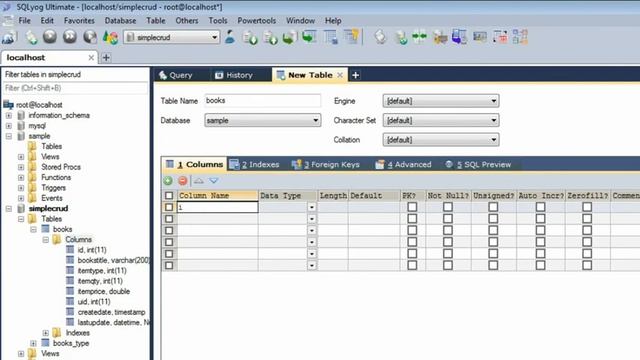Click the Table Name input field

[x=262, y=100]
